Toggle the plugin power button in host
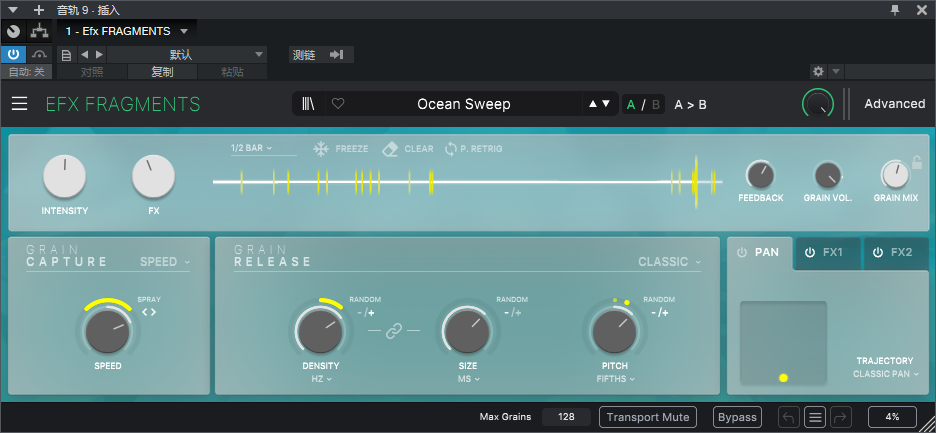This screenshot has width=936, height=433. [x=13, y=54]
